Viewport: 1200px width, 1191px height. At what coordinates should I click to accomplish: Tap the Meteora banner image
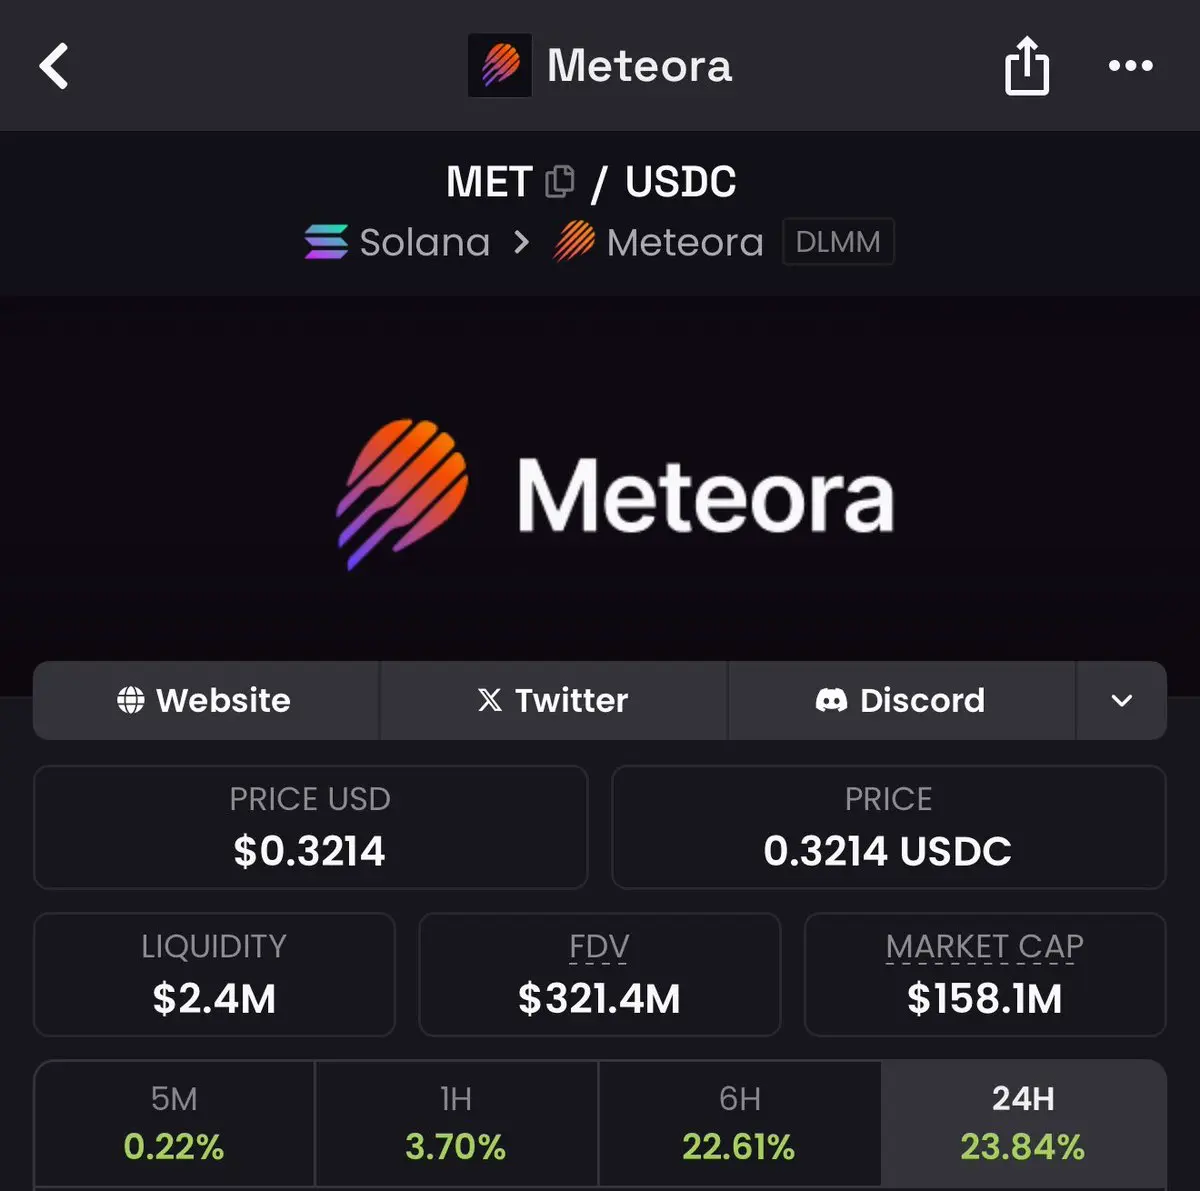[x=614, y=494]
